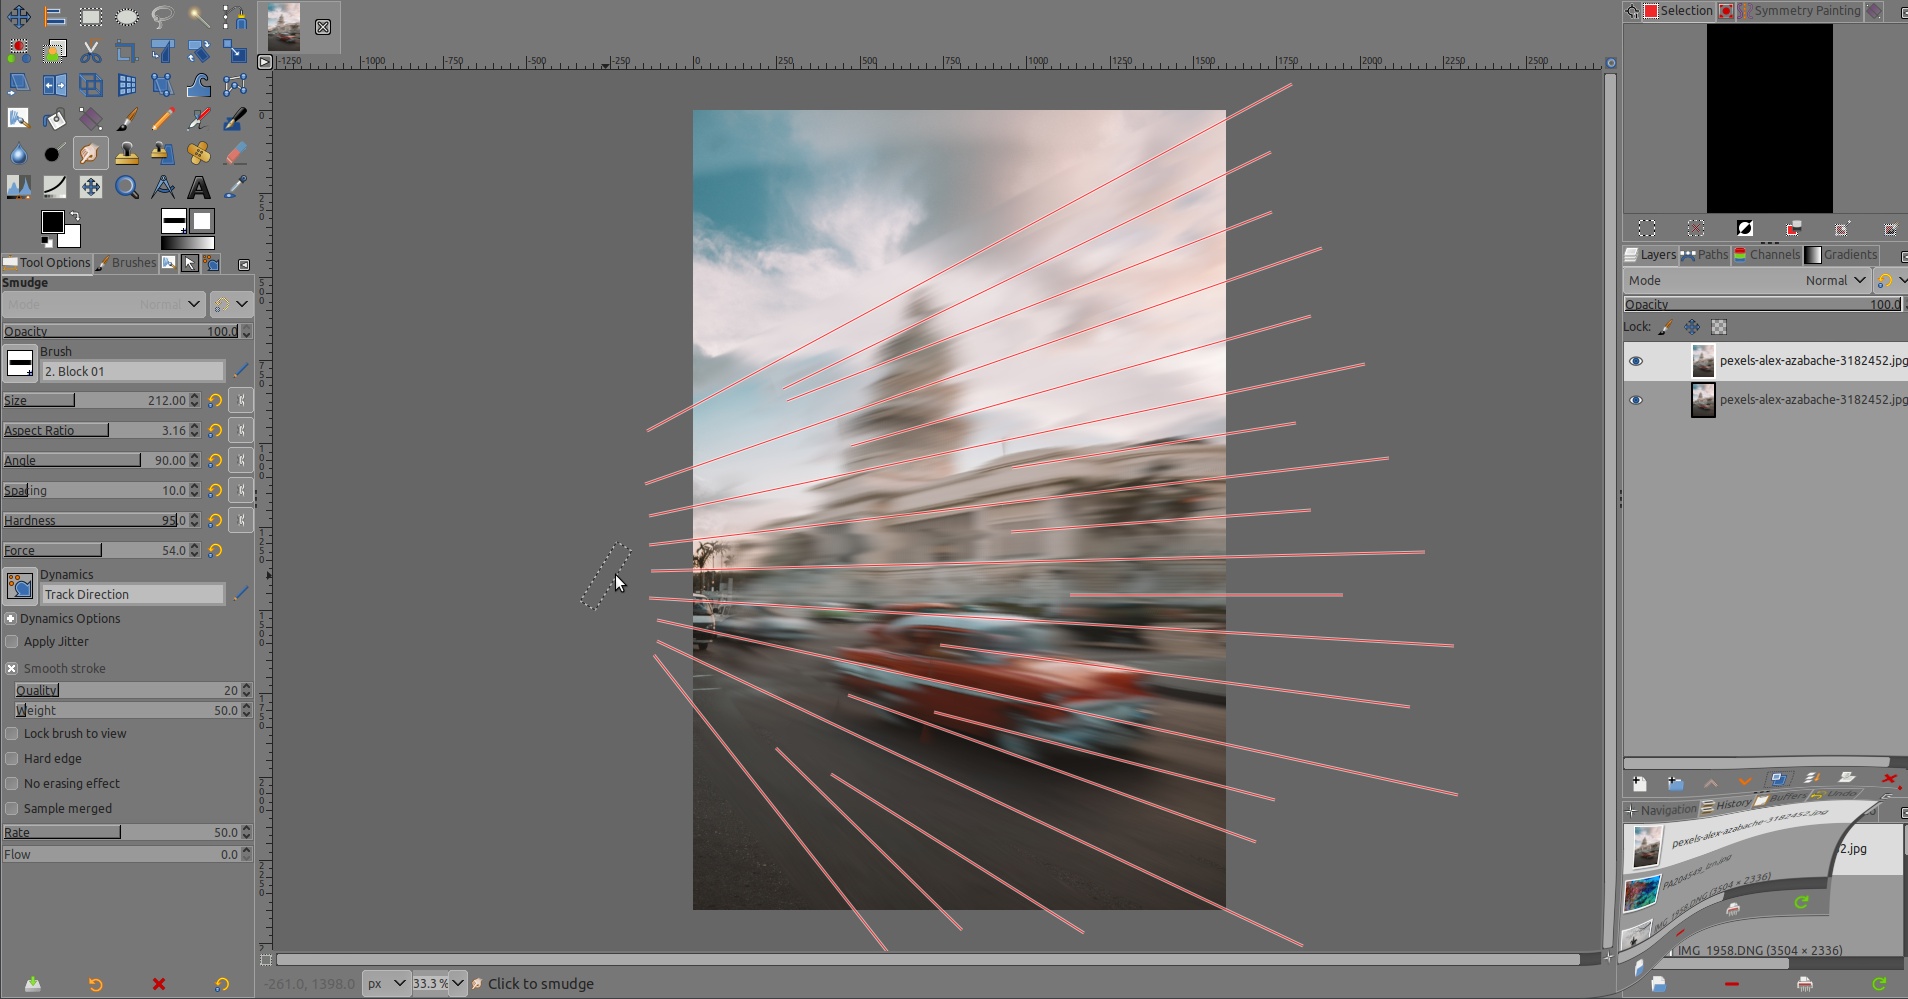Switch to the Brushes tab
The image size is (1908, 999).
pos(126,263)
